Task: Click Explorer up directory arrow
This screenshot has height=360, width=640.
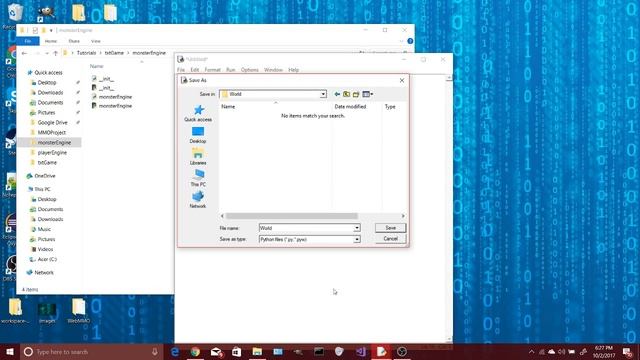Action: coord(56,53)
